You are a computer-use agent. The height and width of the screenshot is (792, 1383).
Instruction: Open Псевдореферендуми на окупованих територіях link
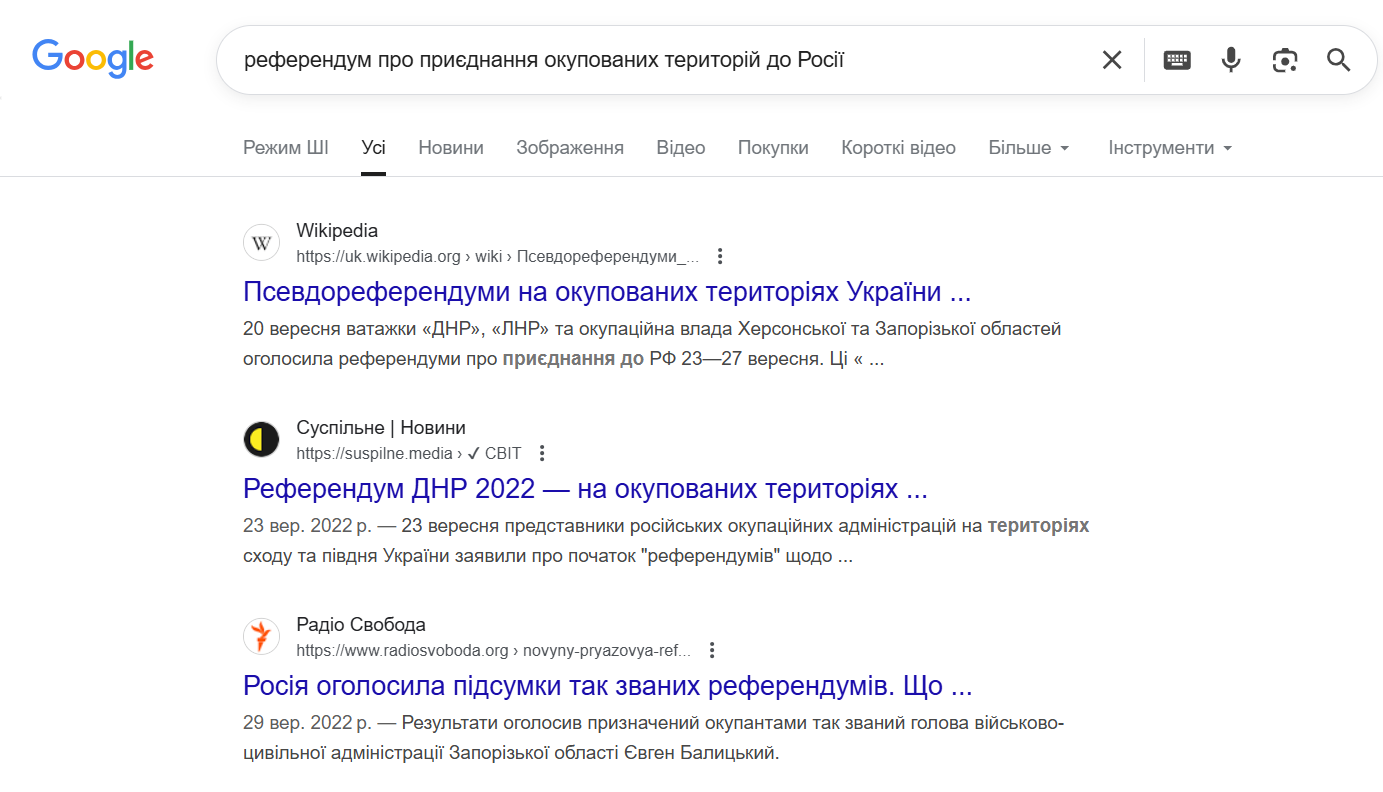point(607,292)
